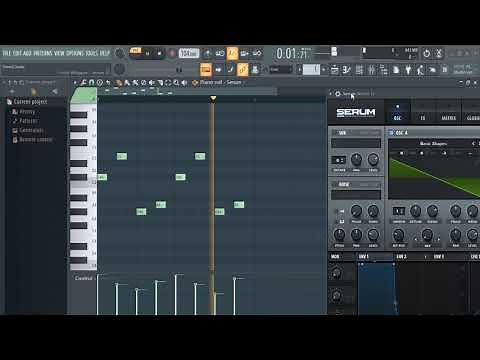Toggle typing keyboard to piano (orange keyboard icon)
This screenshot has height=360, width=480.
pos(206,70)
